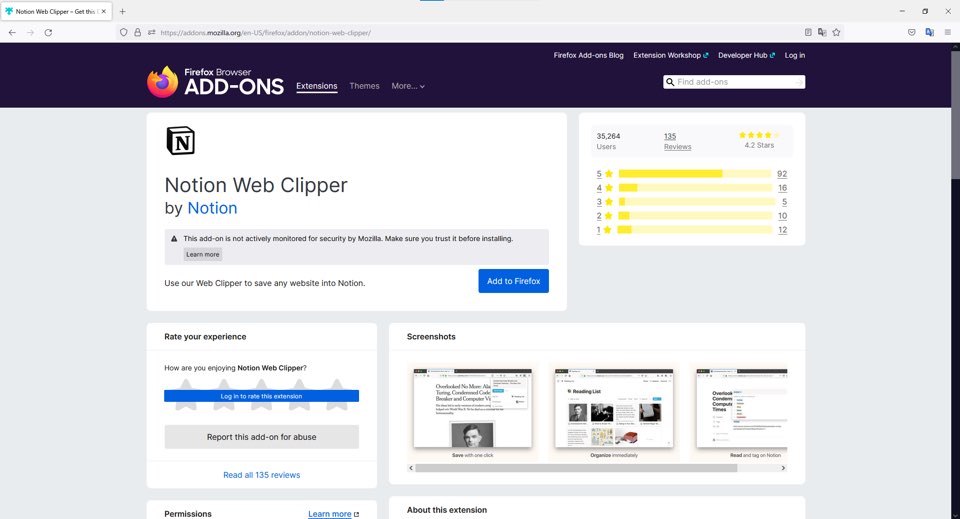Viewport: 960px width, 519px height.
Task: Click the 12 one-star review count
Action: (x=782, y=230)
